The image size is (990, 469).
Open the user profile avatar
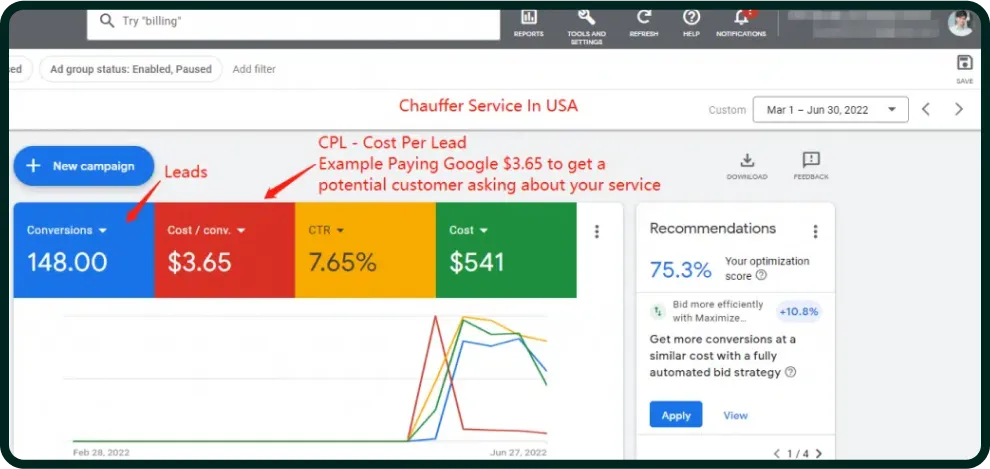click(x=960, y=23)
